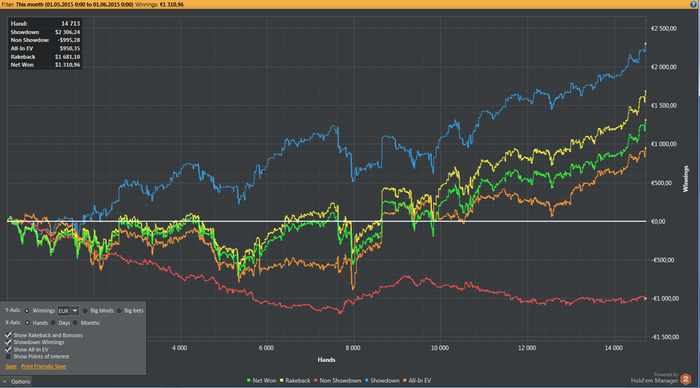Click the €1 500,00 axis label

[664, 106]
